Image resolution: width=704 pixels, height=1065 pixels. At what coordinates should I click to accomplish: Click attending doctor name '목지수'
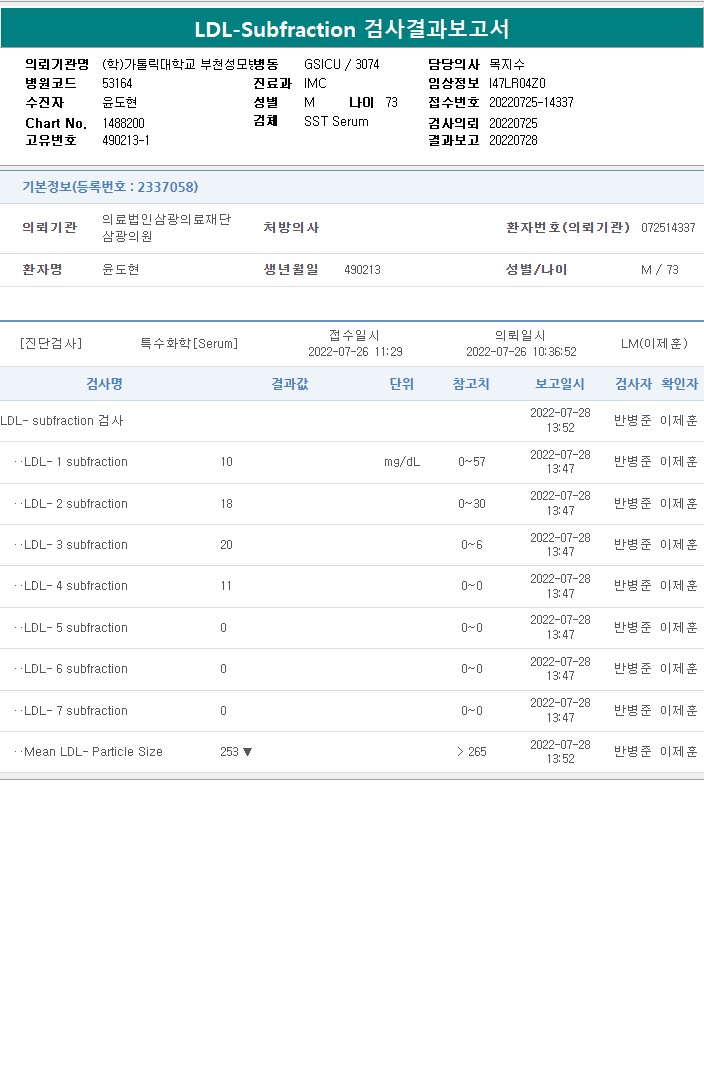pyautogui.click(x=507, y=65)
